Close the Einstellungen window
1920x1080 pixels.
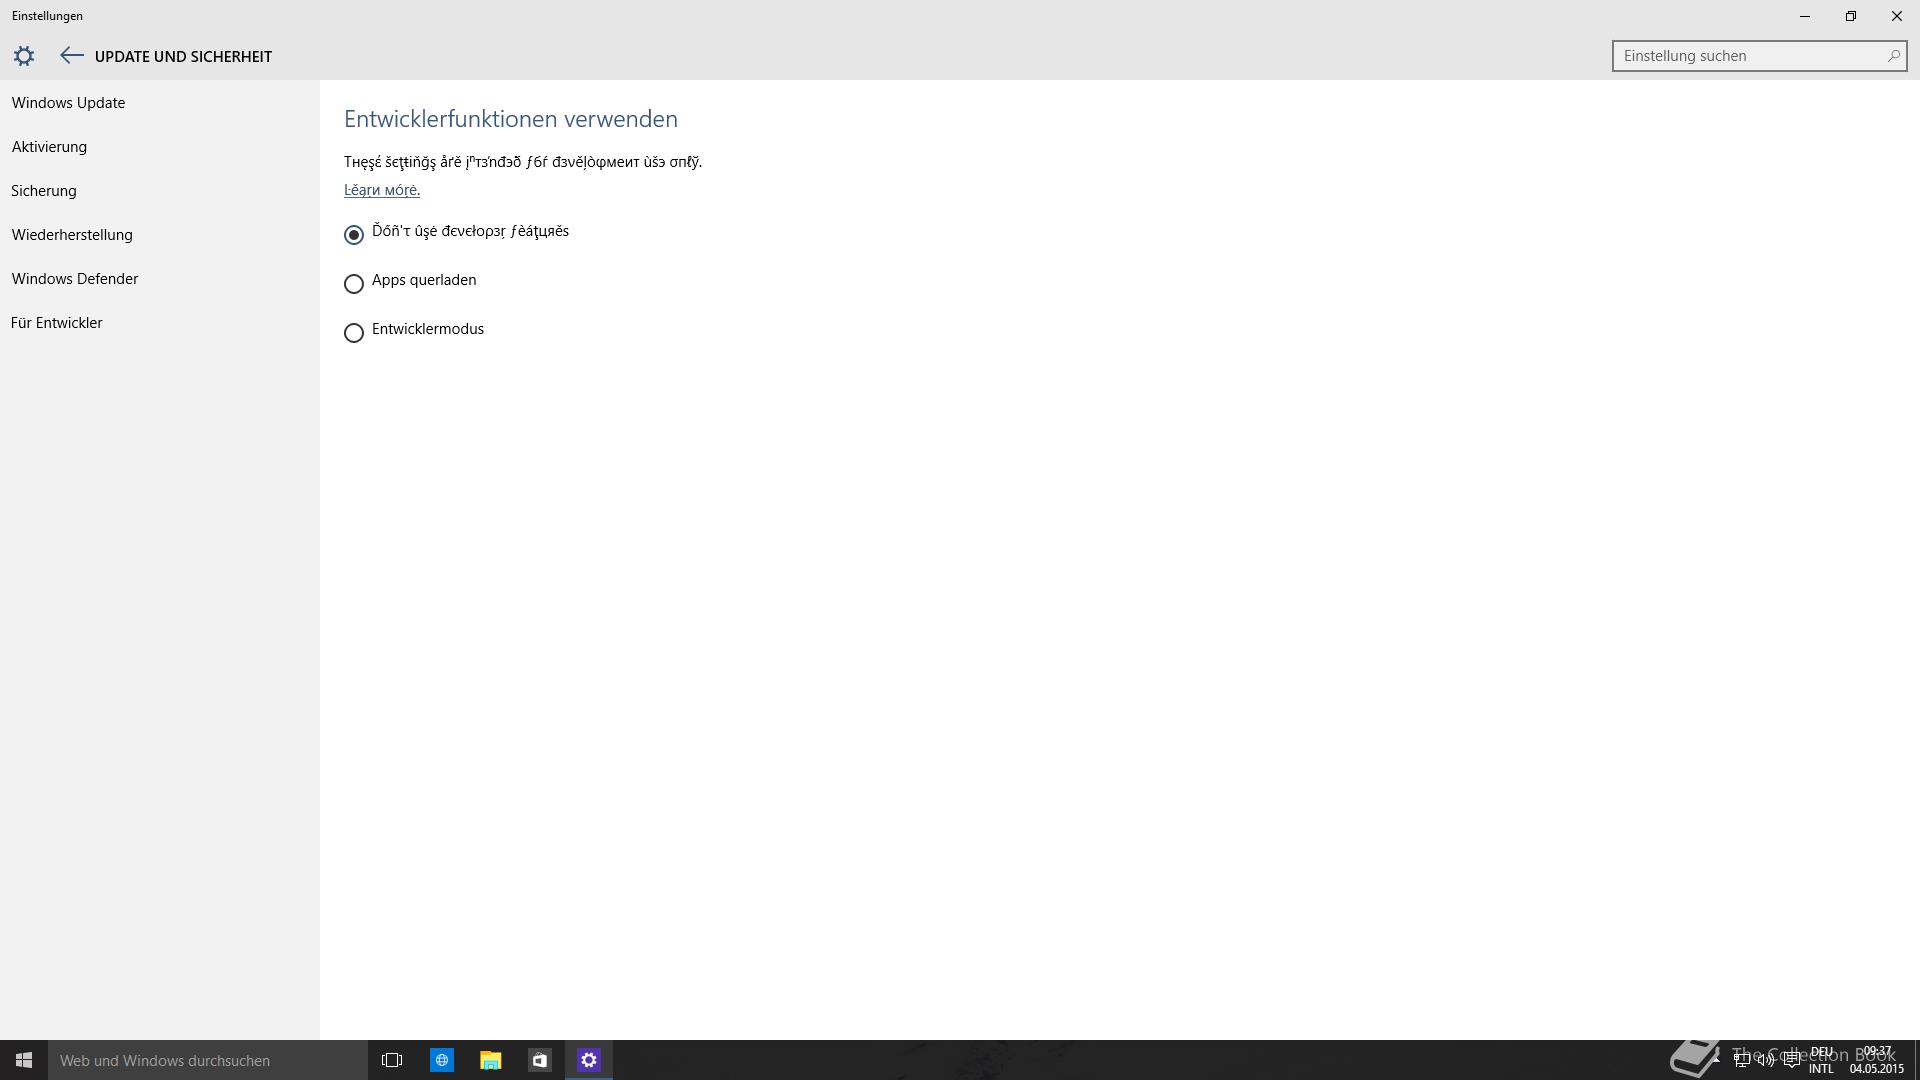tap(1897, 16)
